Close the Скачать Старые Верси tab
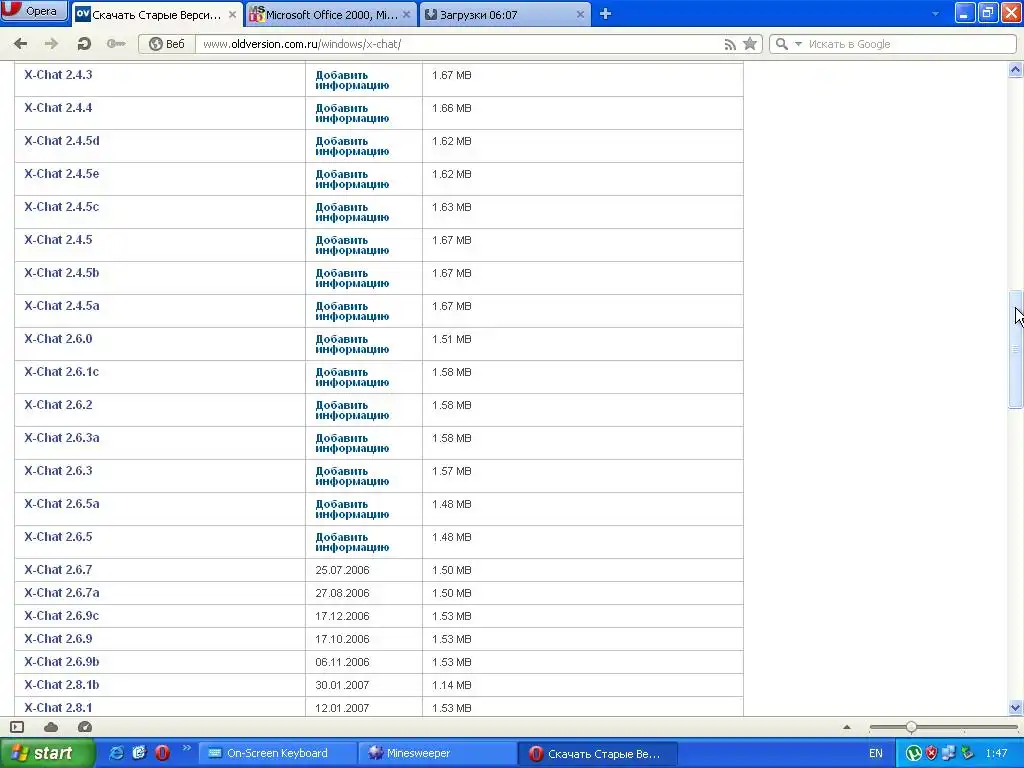The width and height of the screenshot is (1024, 768). (x=232, y=14)
